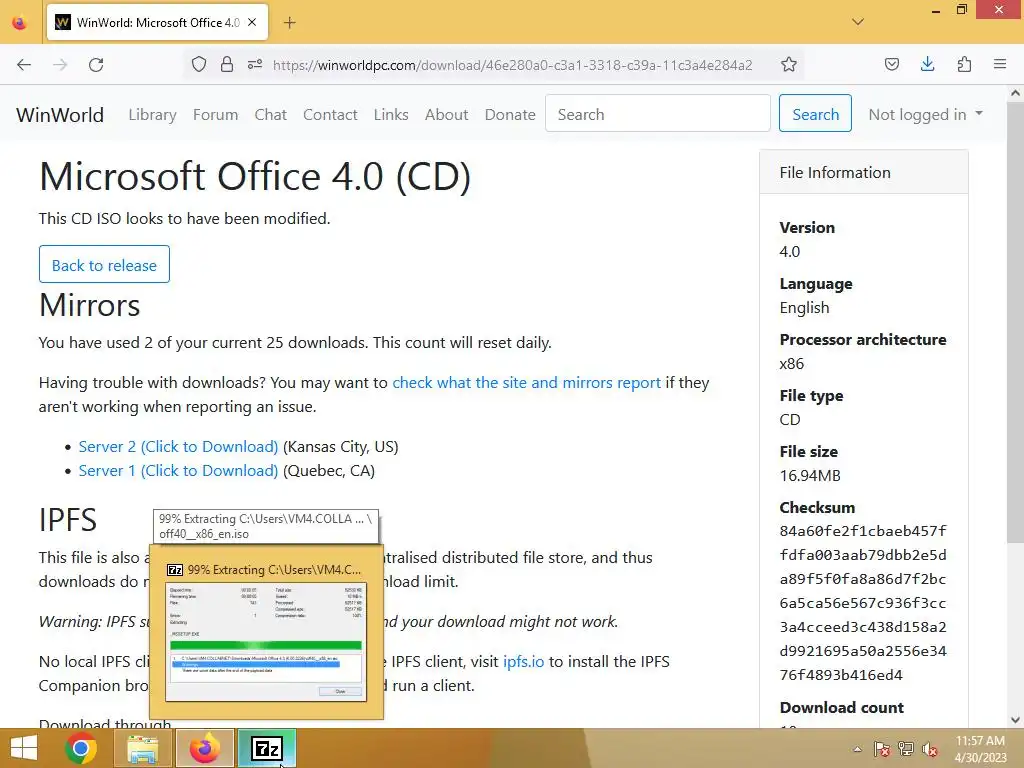Click the vertical scrollbar thumb
Viewport: 1024px width, 768px height.
[x=1015, y=321]
